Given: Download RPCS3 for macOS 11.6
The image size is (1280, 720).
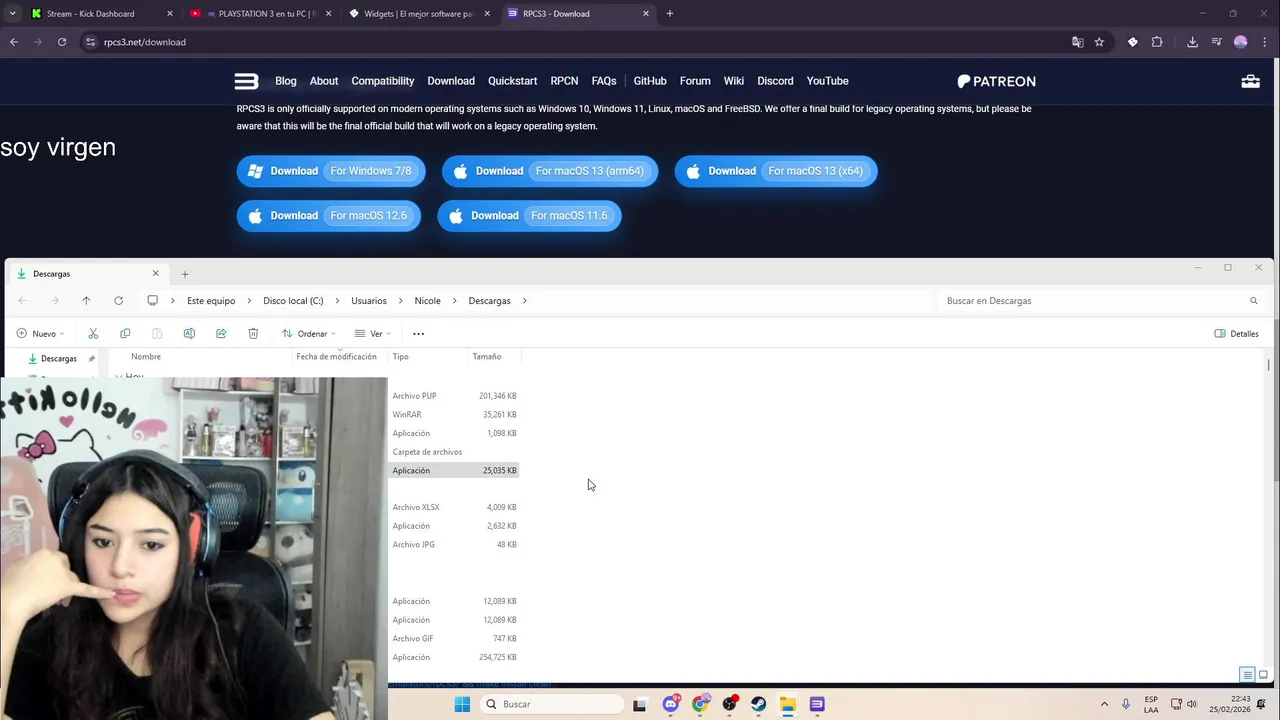Looking at the screenshot, I should click(529, 215).
